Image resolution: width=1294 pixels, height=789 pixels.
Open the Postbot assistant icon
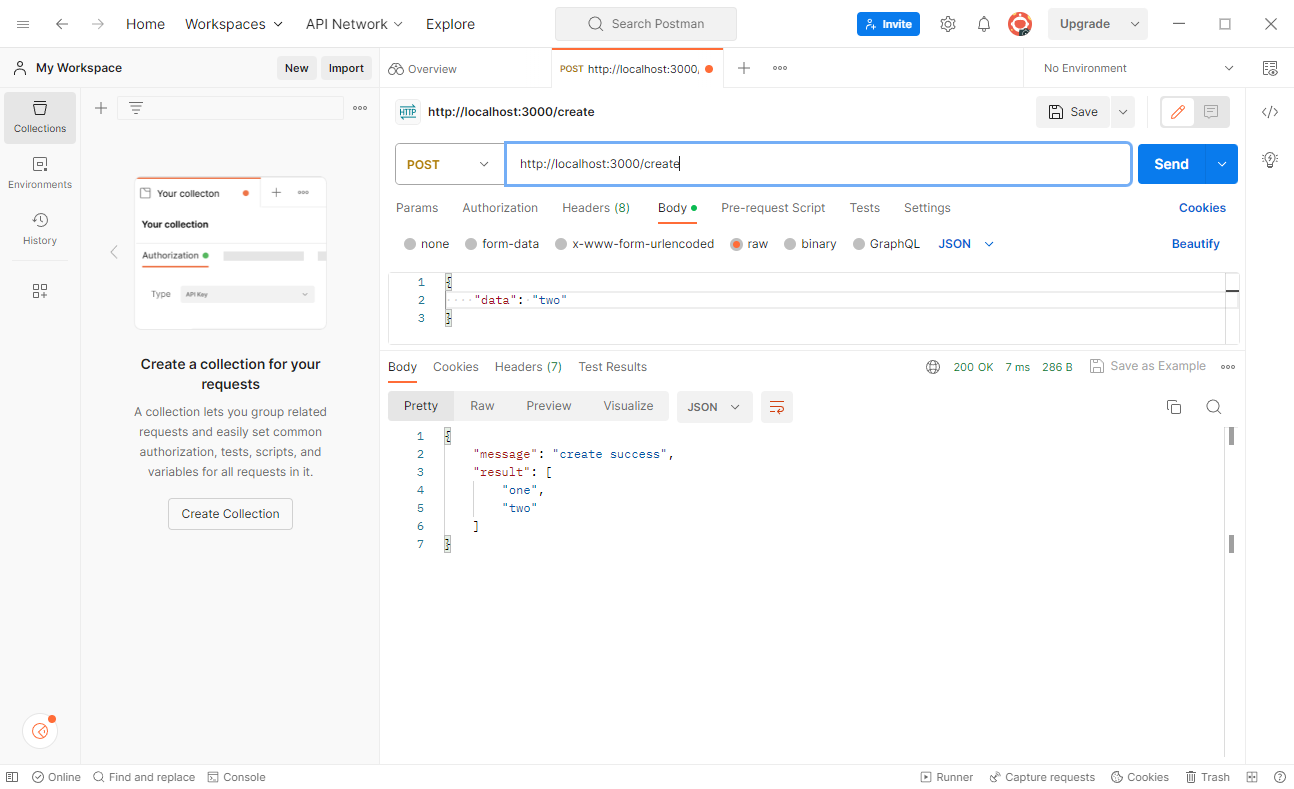pyautogui.click(x=40, y=731)
